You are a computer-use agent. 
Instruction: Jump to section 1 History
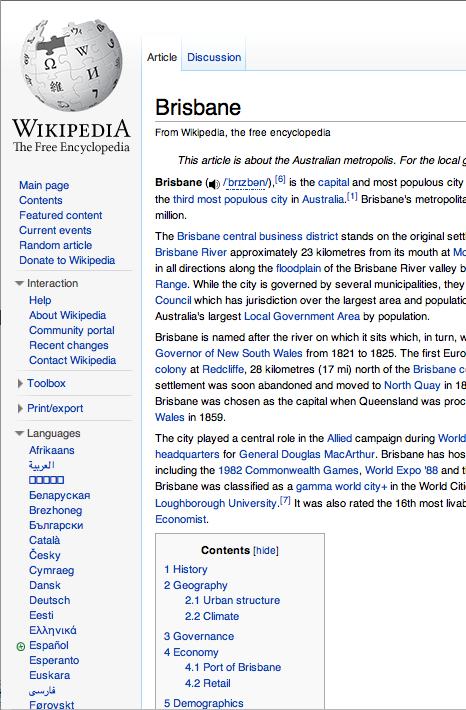[186, 569]
